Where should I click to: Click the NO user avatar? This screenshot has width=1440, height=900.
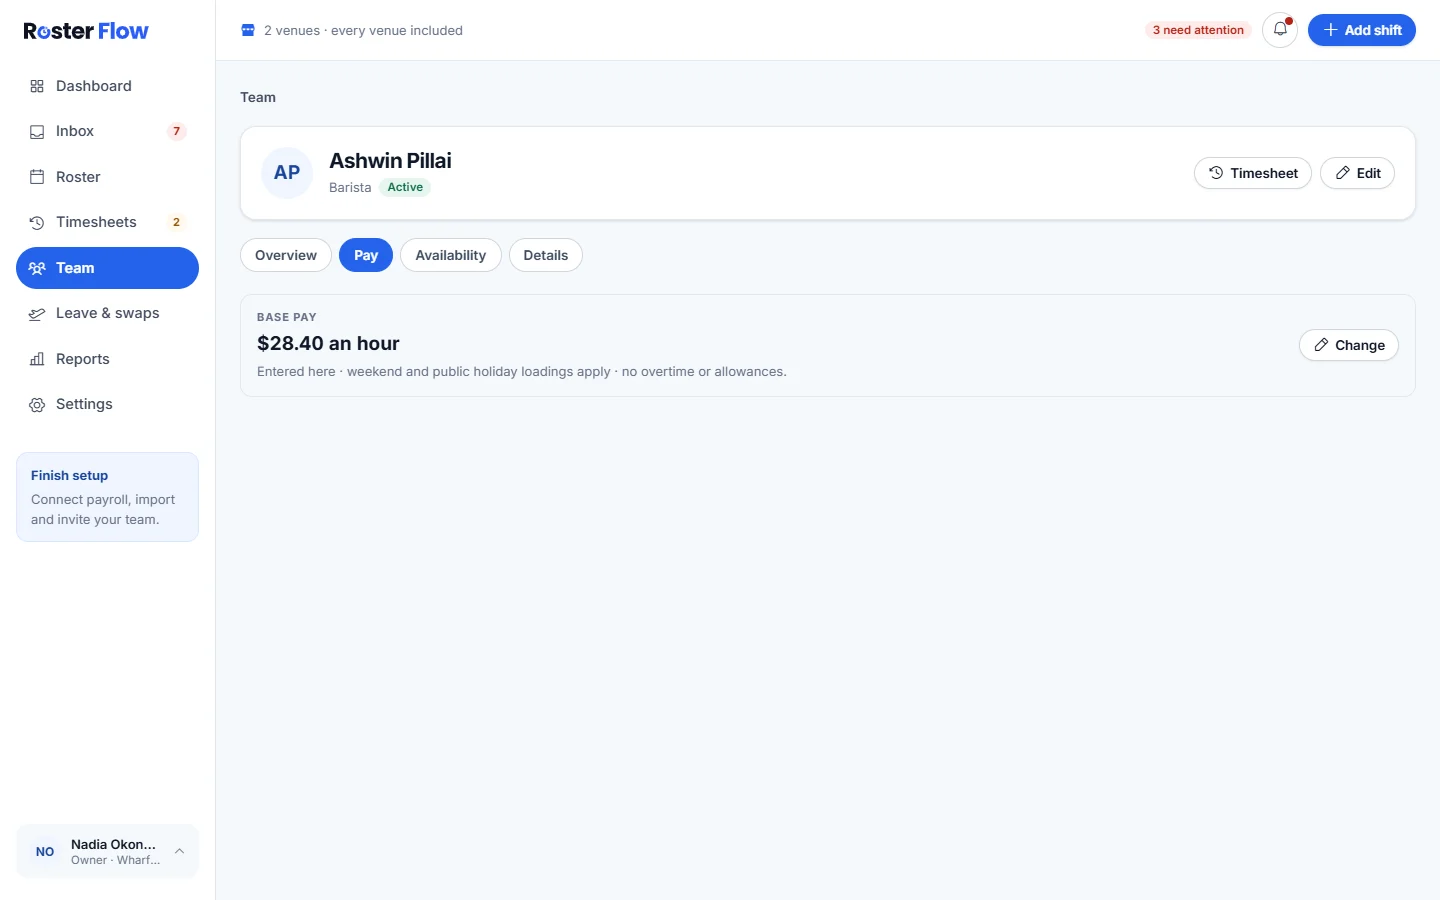tap(45, 852)
